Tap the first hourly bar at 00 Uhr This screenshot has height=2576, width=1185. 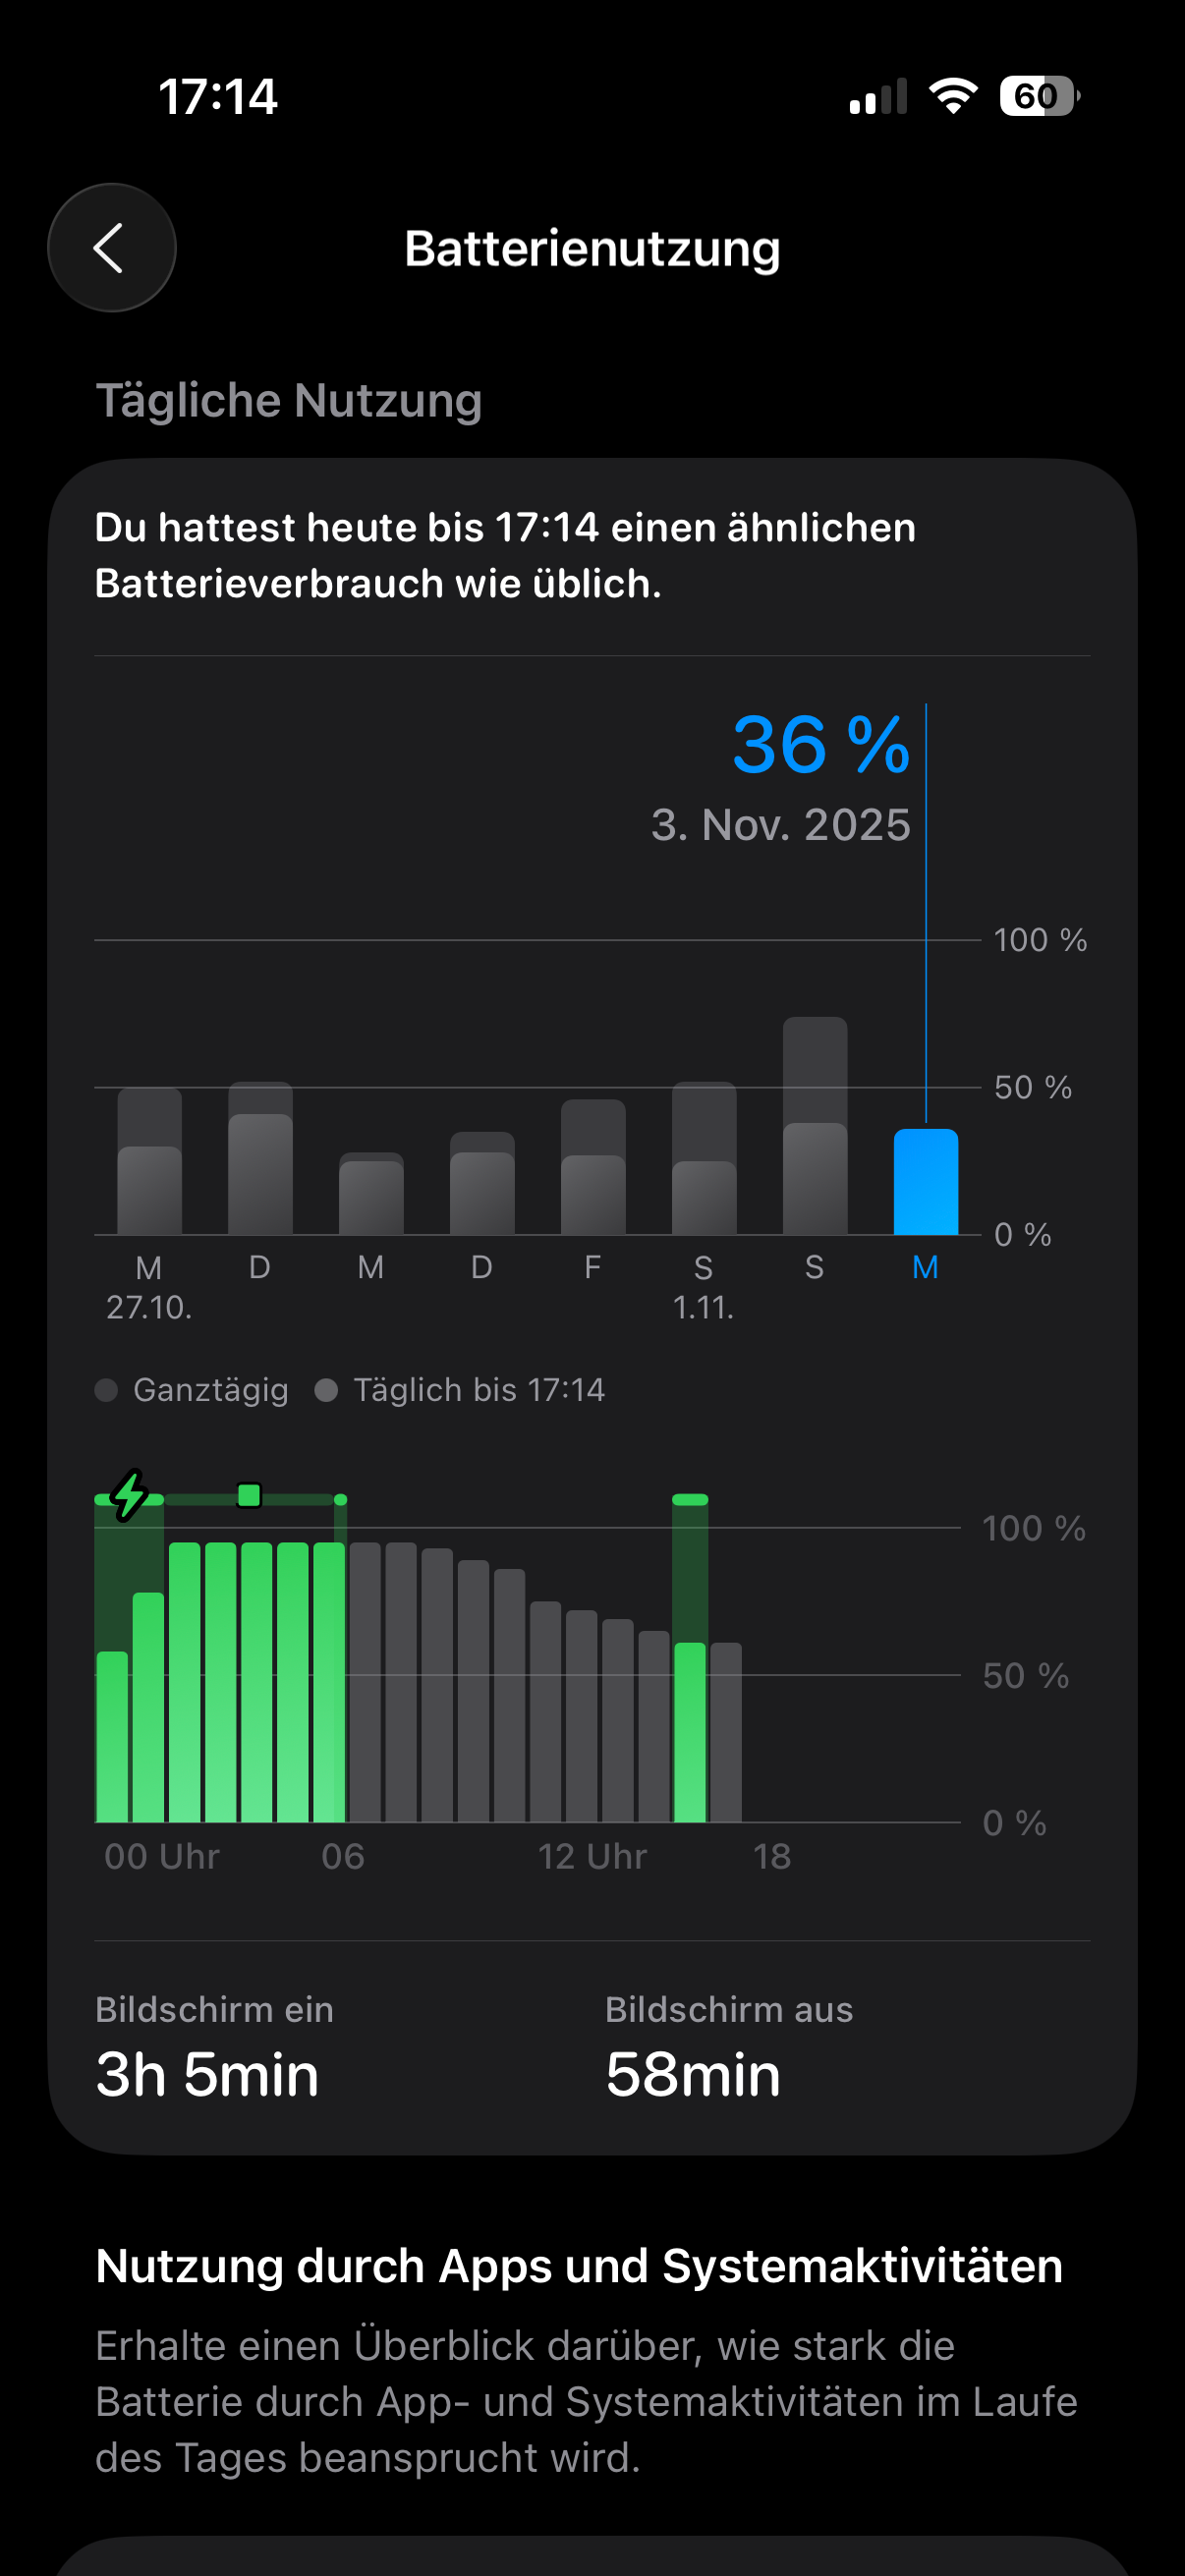pos(112,1736)
